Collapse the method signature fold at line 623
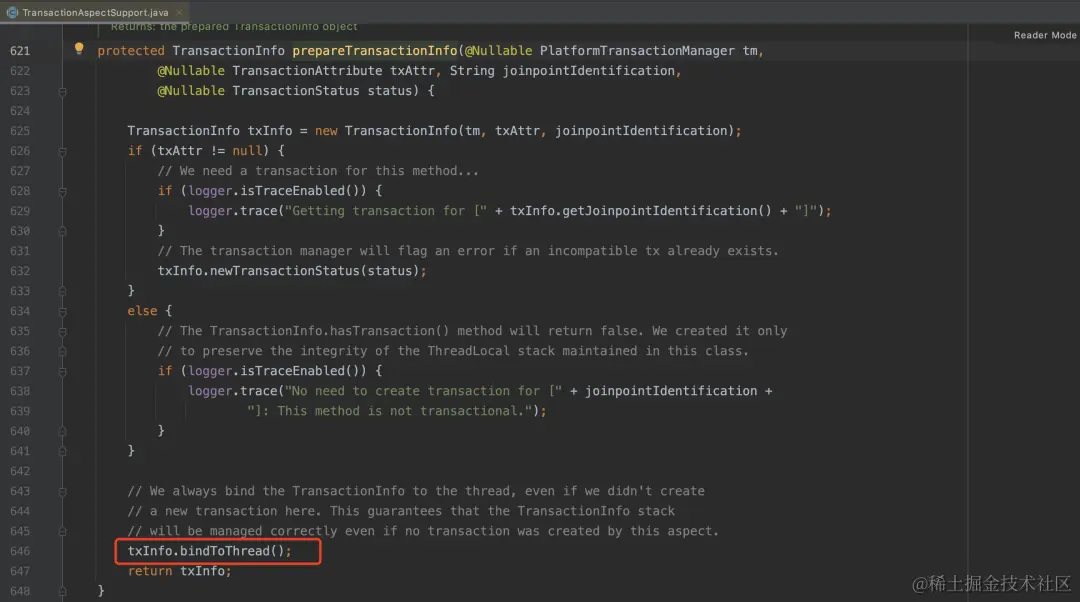 pyautogui.click(x=62, y=91)
